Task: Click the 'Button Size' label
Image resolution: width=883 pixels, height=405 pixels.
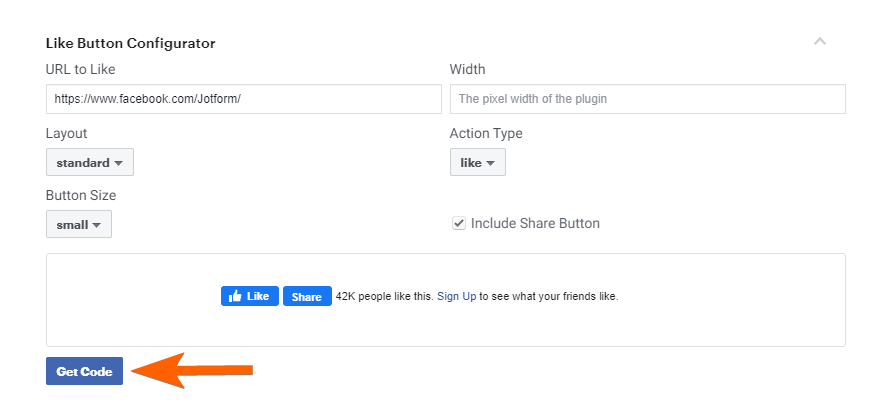Action: (x=81, y=195)
